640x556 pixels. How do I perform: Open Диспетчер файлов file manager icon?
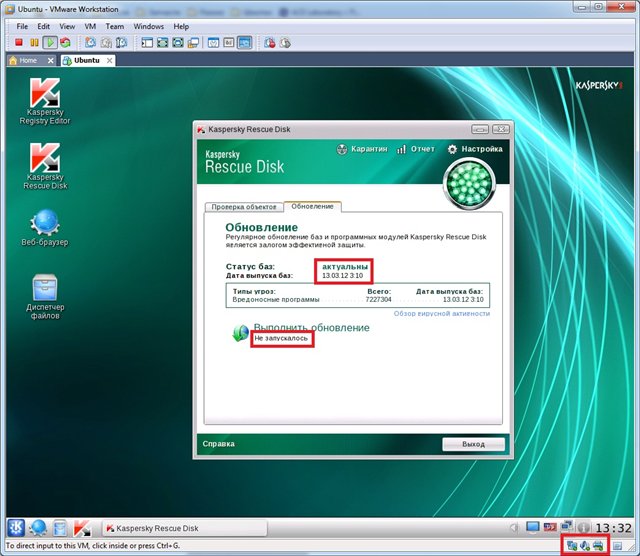point(45,289)
